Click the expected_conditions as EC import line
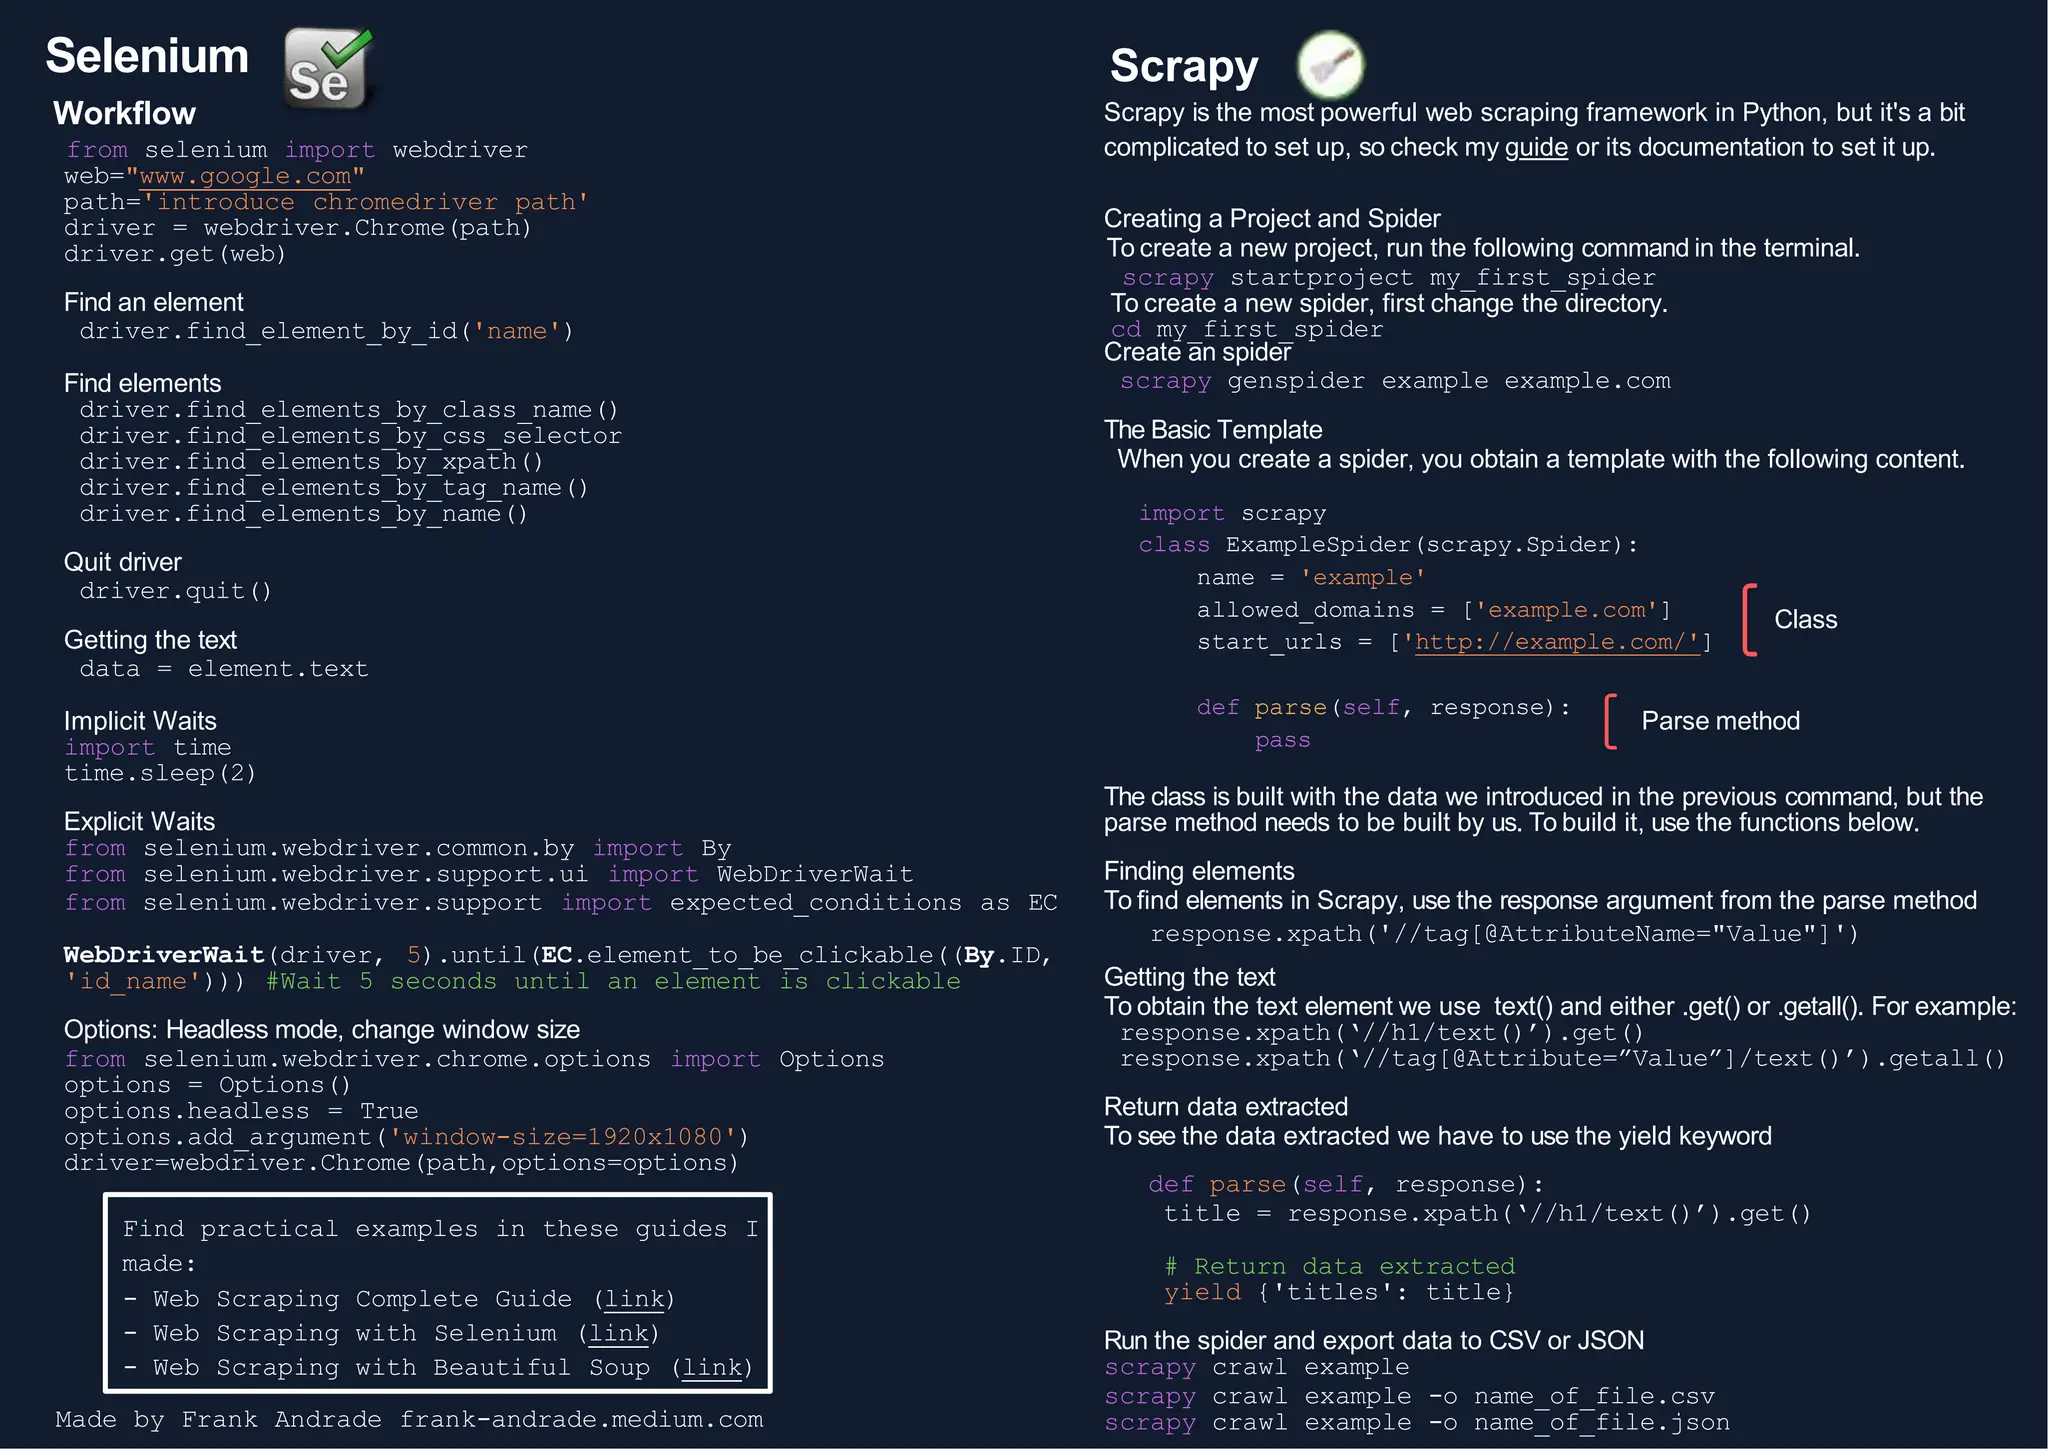Image resolution: width=2048 pixels, height=1449 pixels. click(561, 902)
